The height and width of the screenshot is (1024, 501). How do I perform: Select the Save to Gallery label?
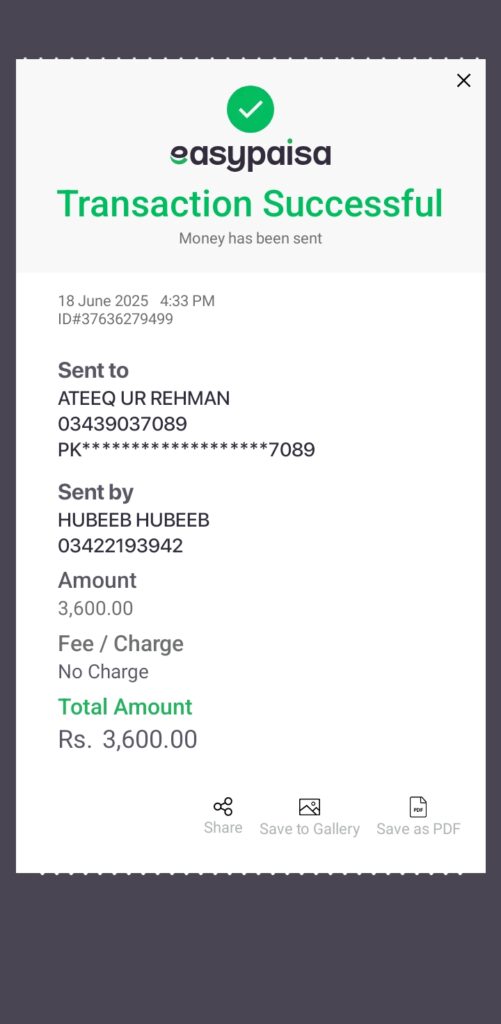[x=310, y=829]
